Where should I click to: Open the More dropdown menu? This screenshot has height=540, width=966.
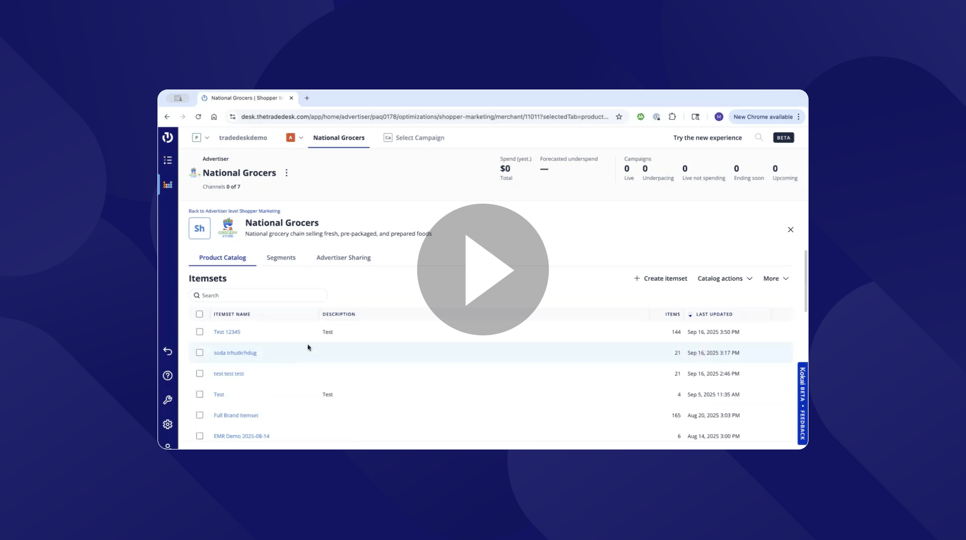coord(776,279)
